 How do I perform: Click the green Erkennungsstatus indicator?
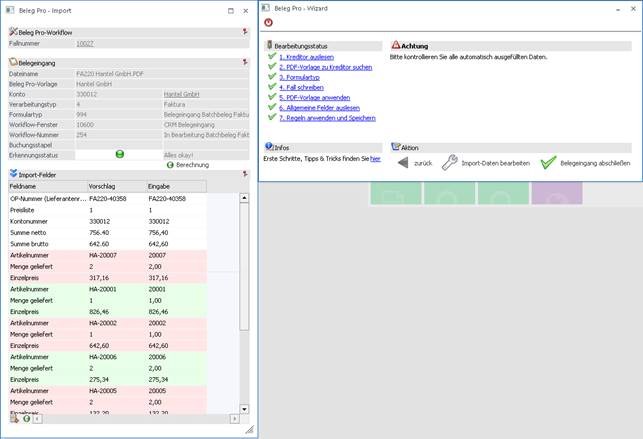[x=119, y=155]
